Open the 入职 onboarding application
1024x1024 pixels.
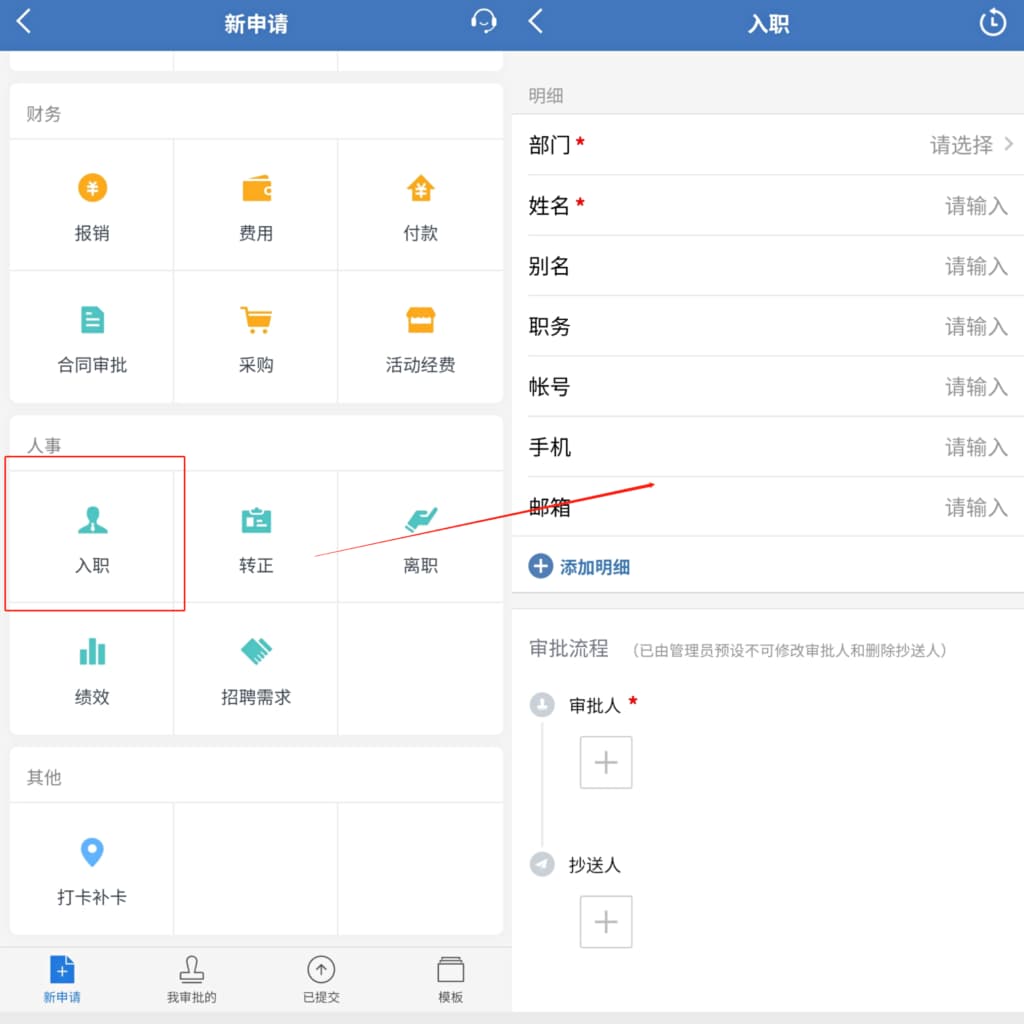click(x=91, y=535)
